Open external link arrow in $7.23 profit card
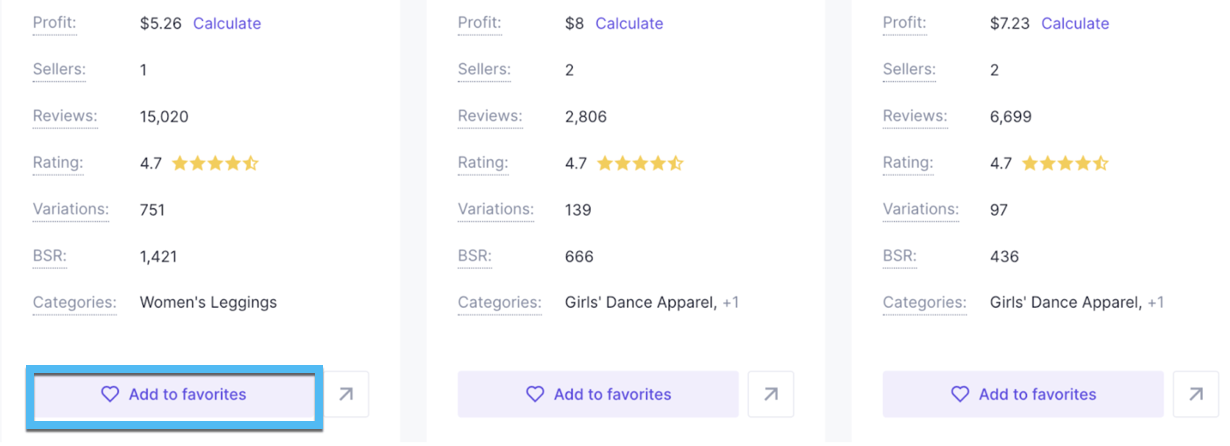 (1196, 394)
